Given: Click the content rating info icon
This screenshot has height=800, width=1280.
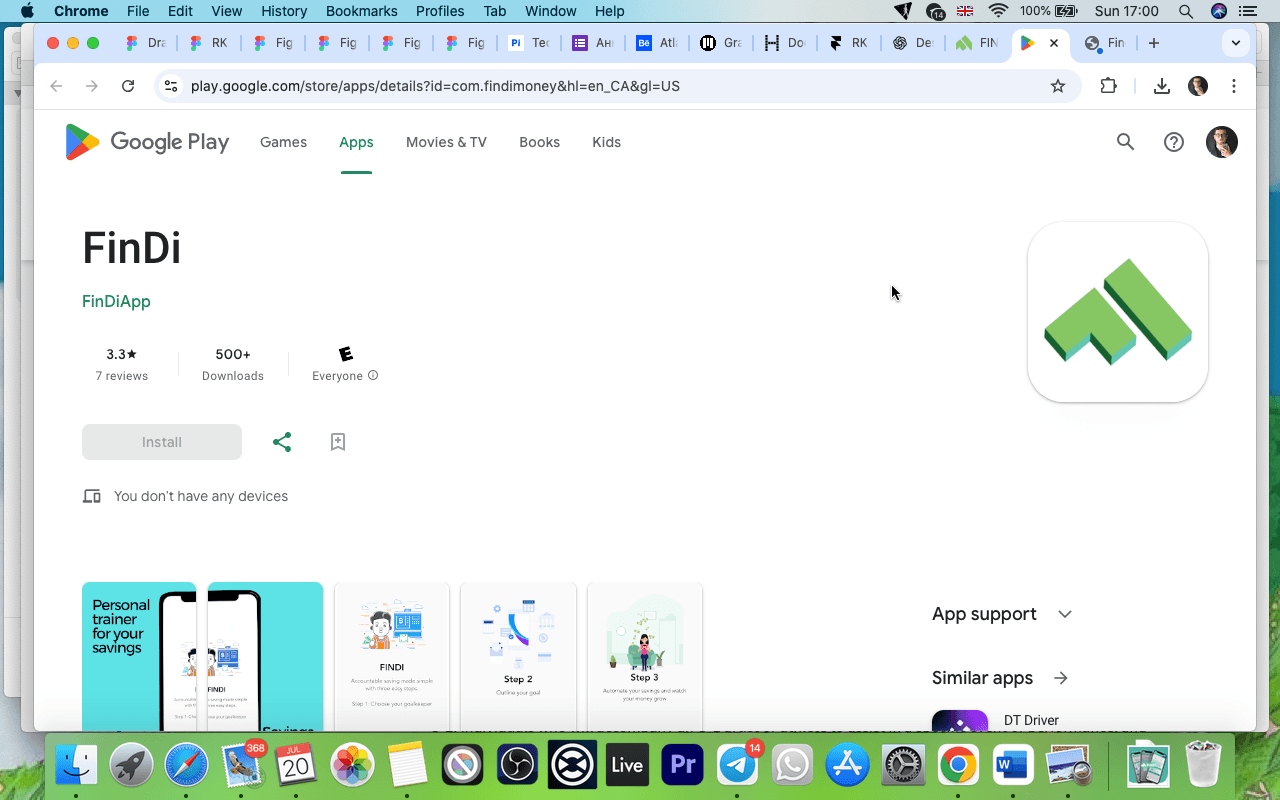Looking at the screenshot, I should pyautogui.click(x=373, y=376).
